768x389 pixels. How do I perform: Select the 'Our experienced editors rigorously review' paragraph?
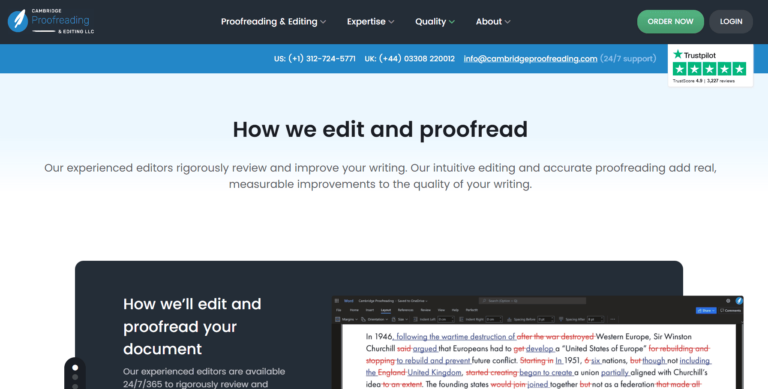[380, 176]
